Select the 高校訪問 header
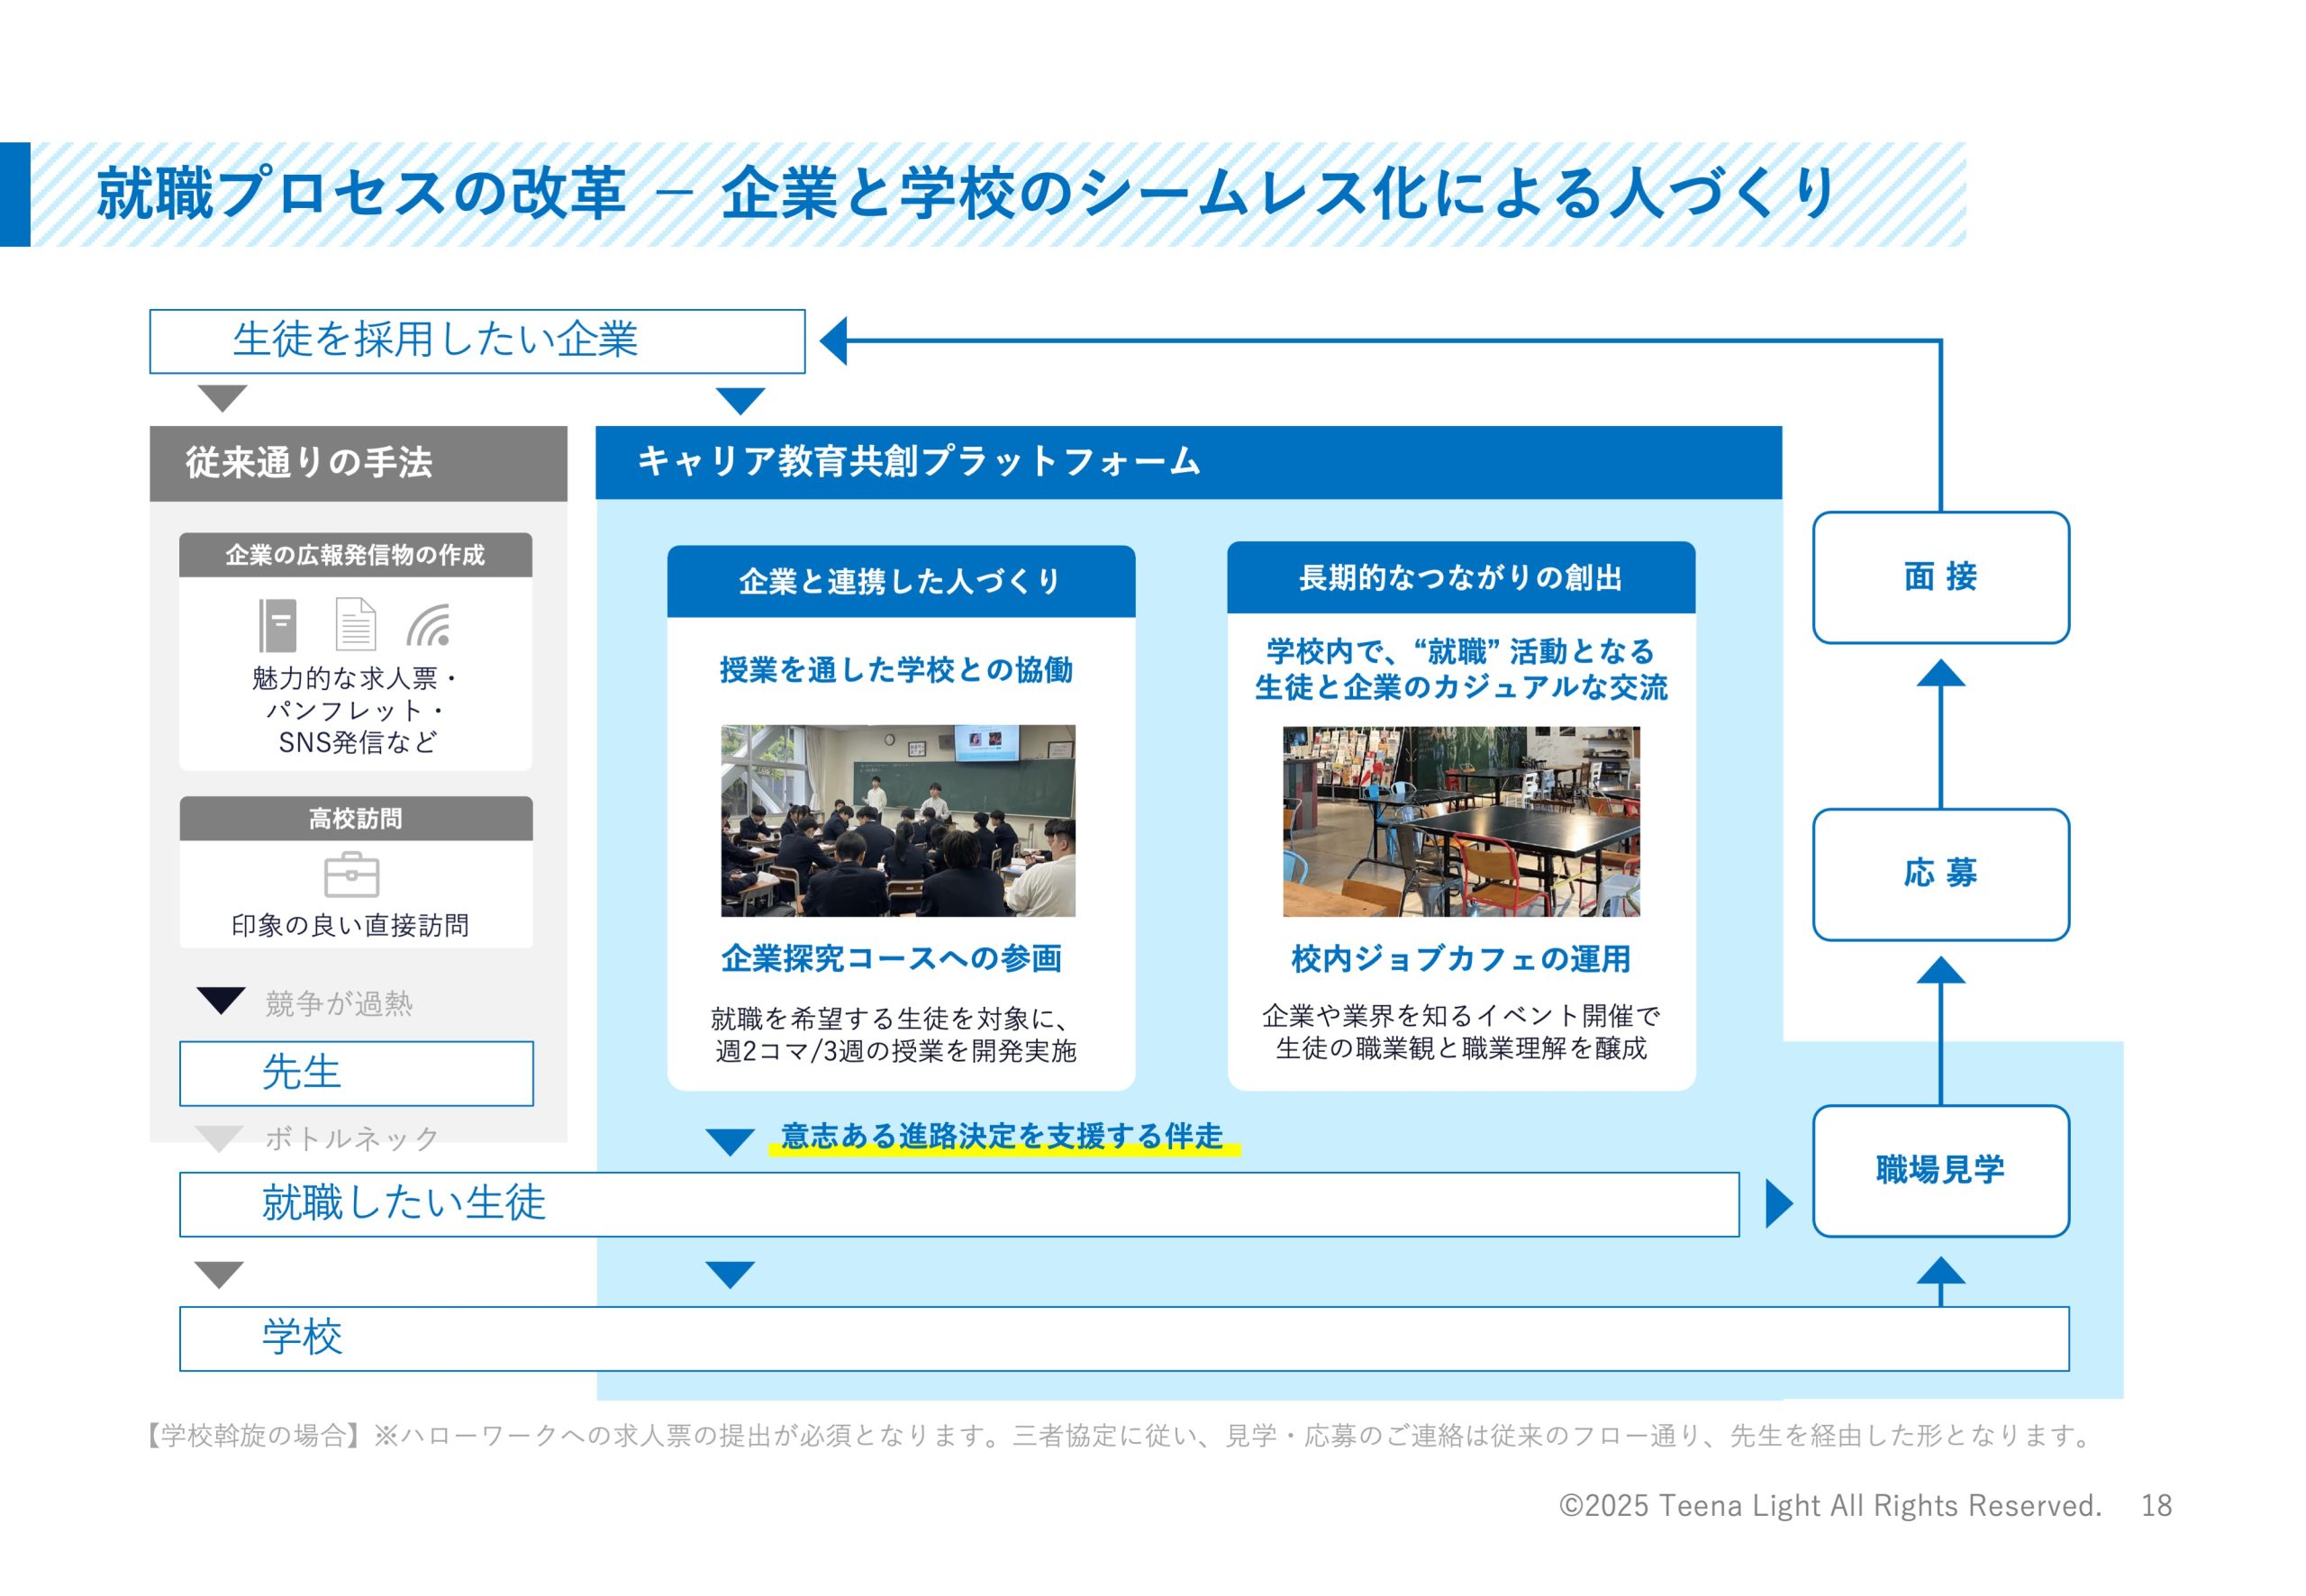Viewport: 2306px width, 1596px height. pos(356,818)
